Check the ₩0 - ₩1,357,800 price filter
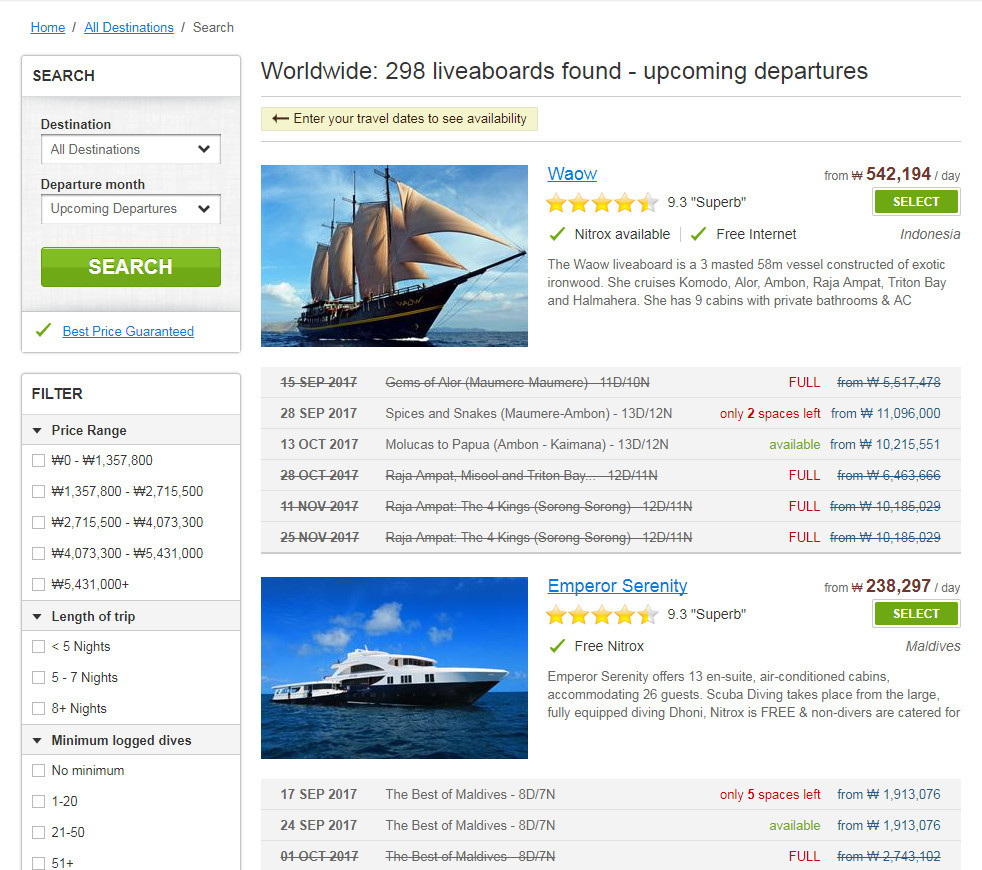982x870 pixels. [x=38, y=460]
